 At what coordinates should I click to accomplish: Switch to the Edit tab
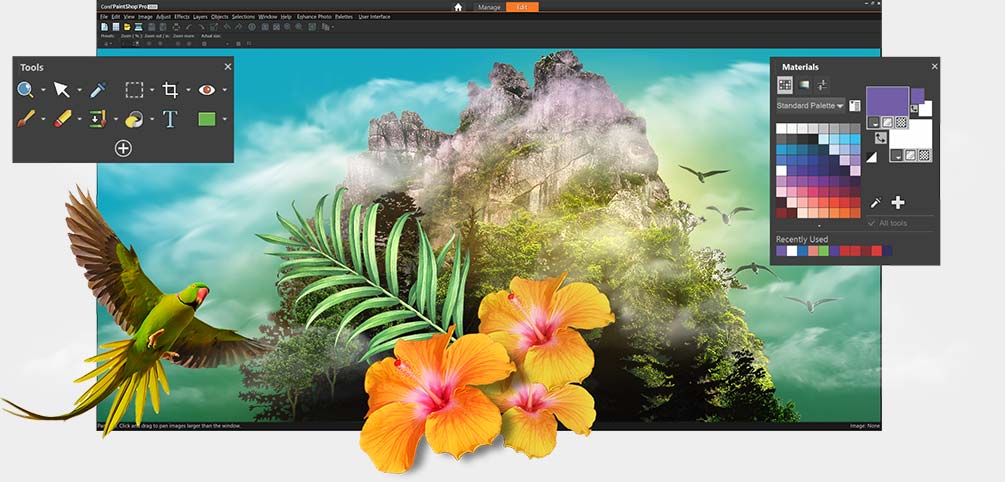tap(522, 7)
